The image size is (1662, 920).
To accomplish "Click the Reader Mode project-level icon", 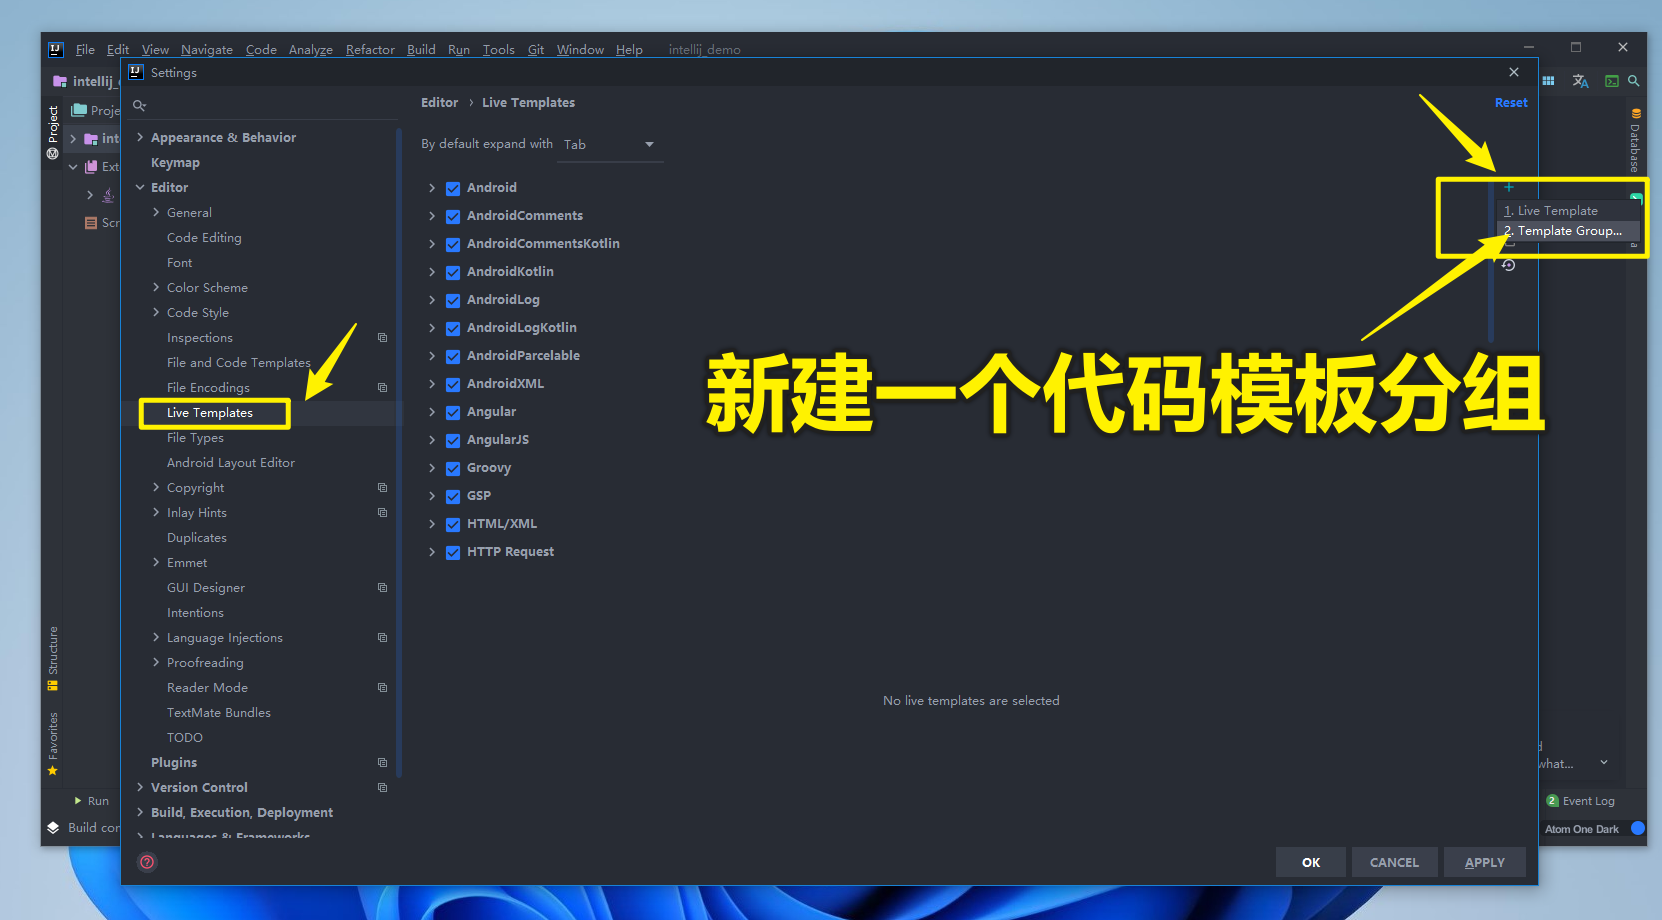I will [x=382, y=688].
